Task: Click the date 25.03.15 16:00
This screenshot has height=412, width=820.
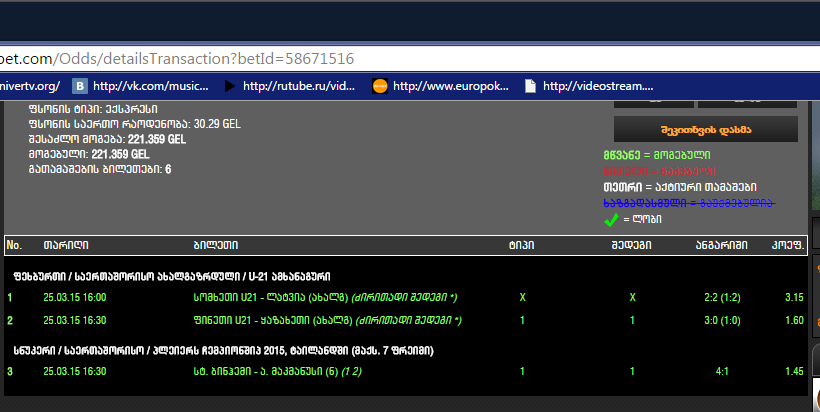Action: coord(75,297)
